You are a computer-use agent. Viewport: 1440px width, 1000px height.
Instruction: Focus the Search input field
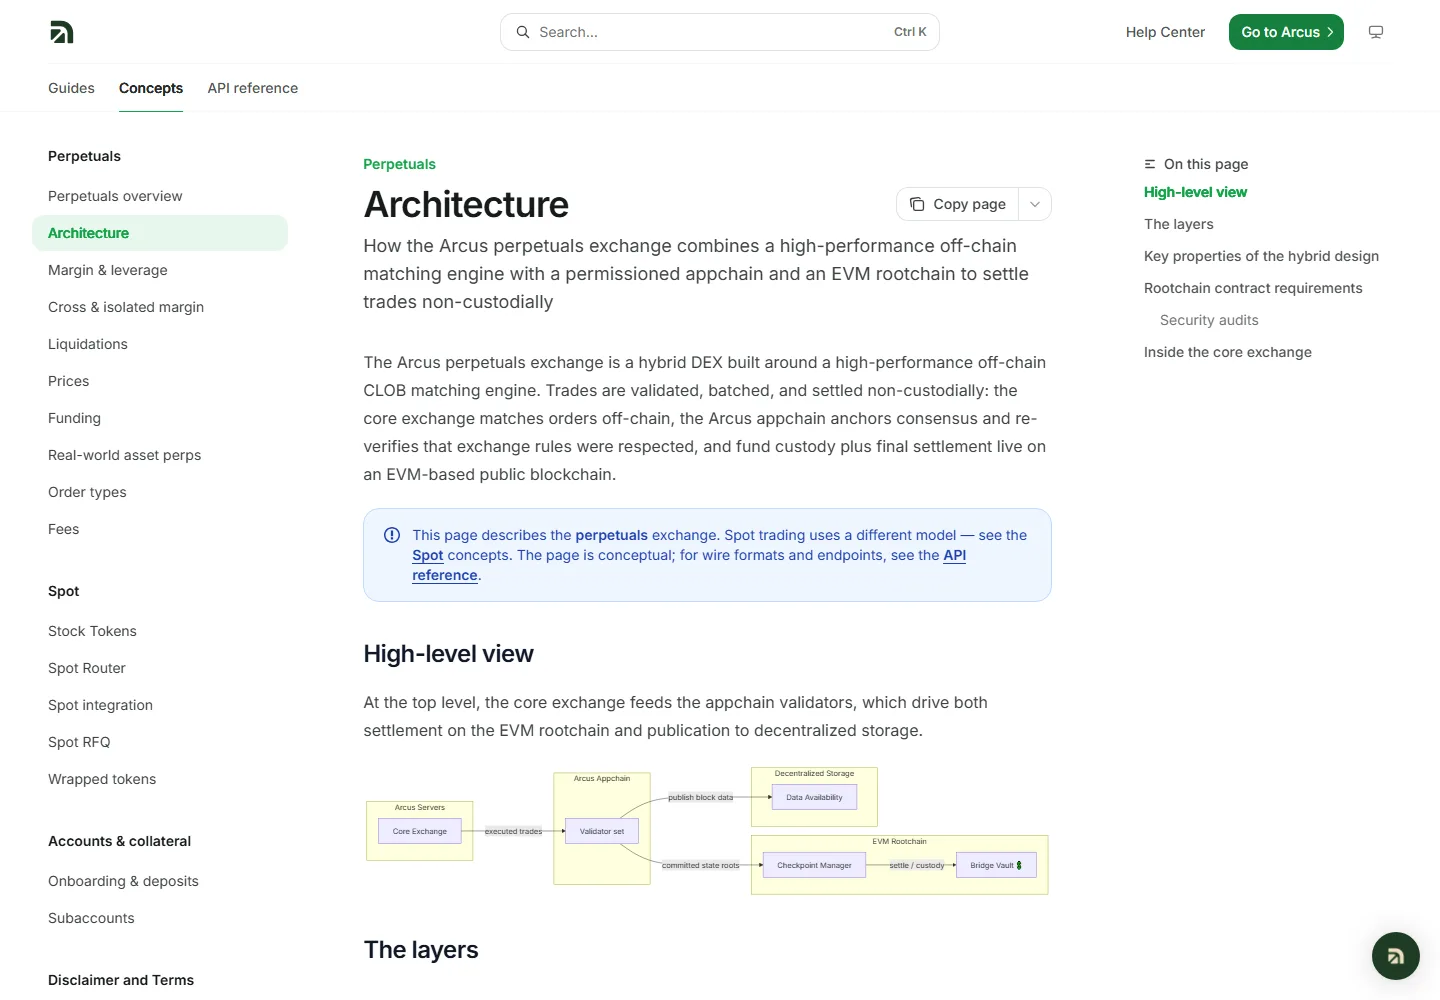pyautogui.click(x=720, y=32)
